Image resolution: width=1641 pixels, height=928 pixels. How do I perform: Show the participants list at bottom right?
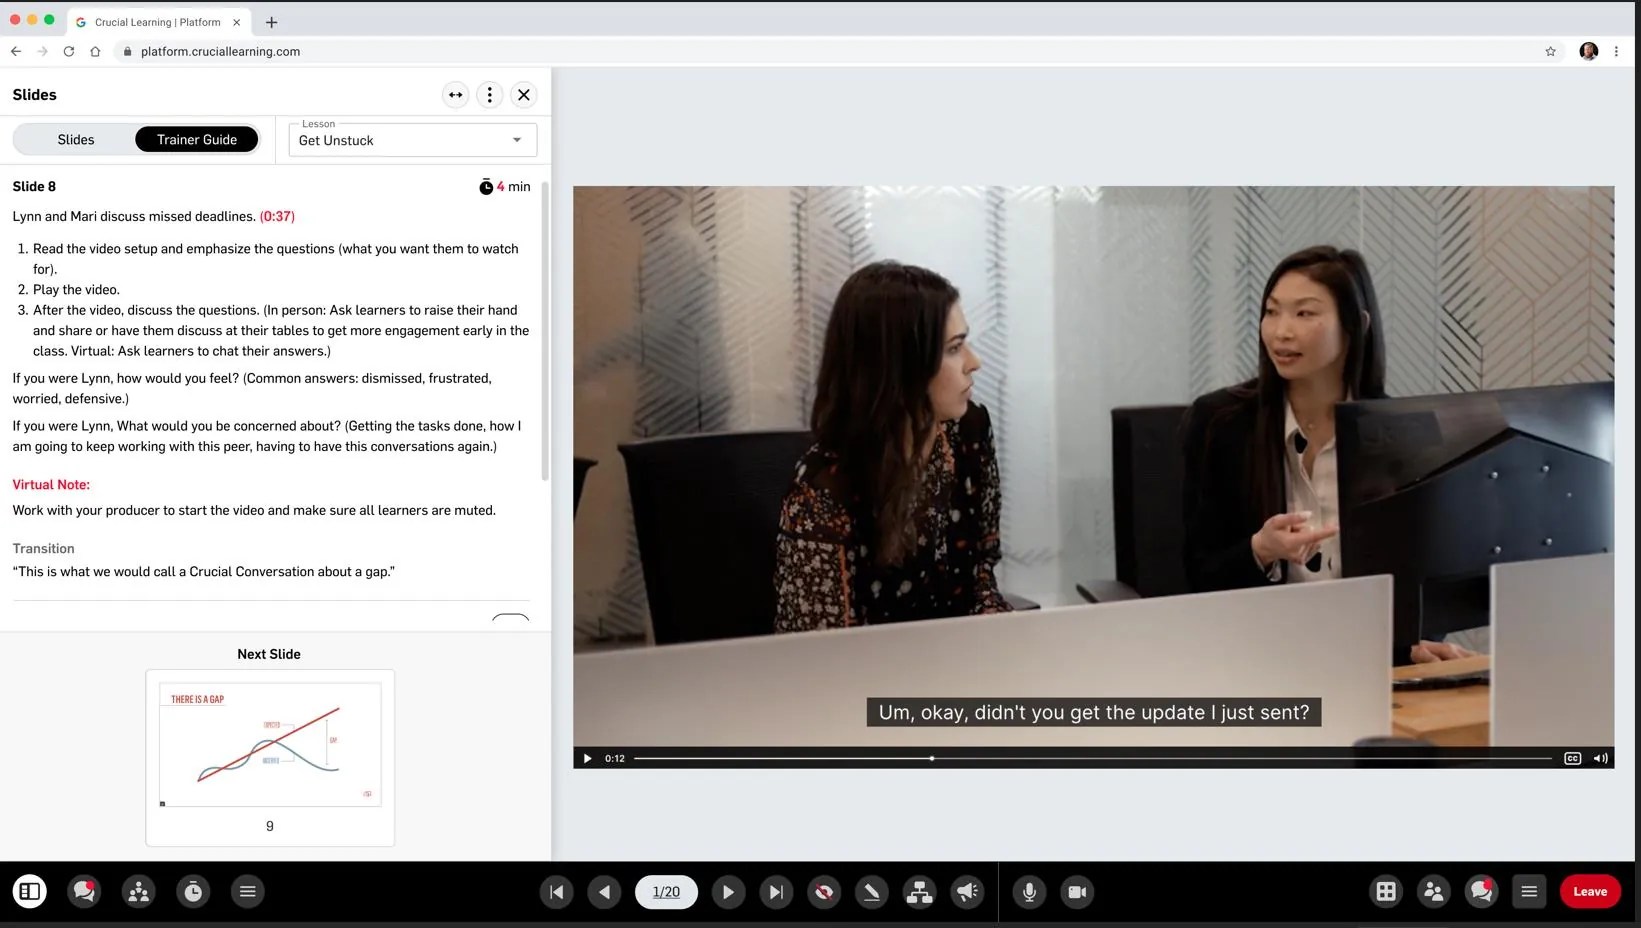click(x=1433, y=891)
